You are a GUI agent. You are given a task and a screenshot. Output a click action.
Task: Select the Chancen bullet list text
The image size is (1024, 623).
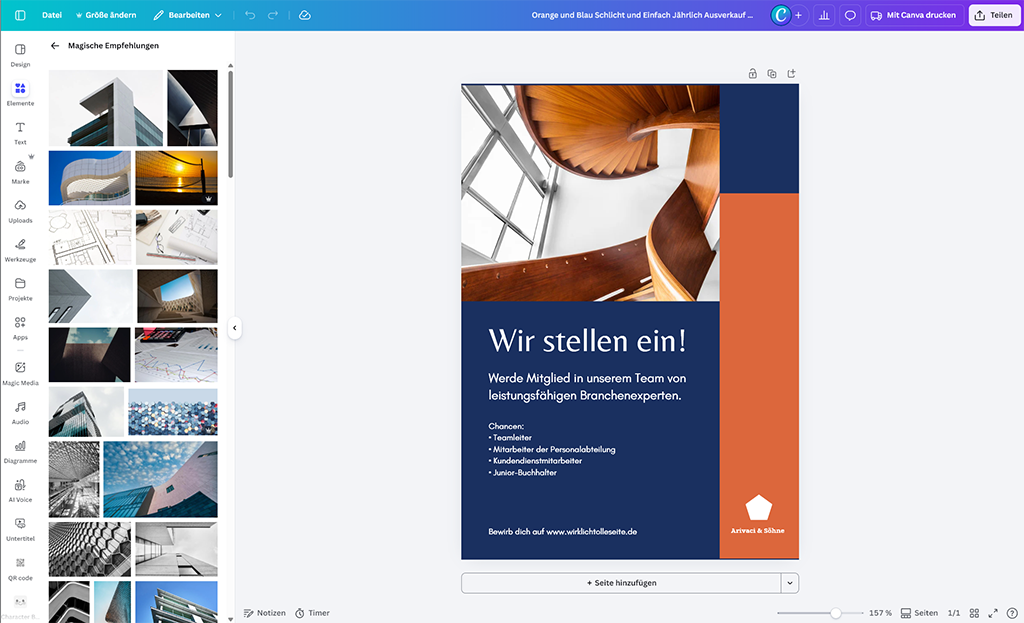(552, 449)
